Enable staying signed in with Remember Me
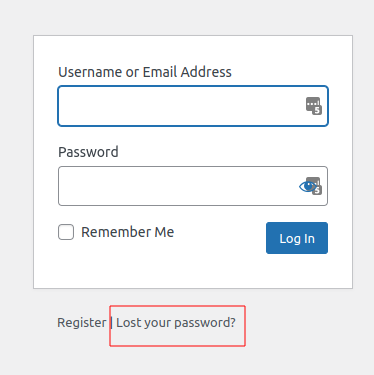Image resolution: width=374 pixels, height=375 pixels. [x=66, y=232]
